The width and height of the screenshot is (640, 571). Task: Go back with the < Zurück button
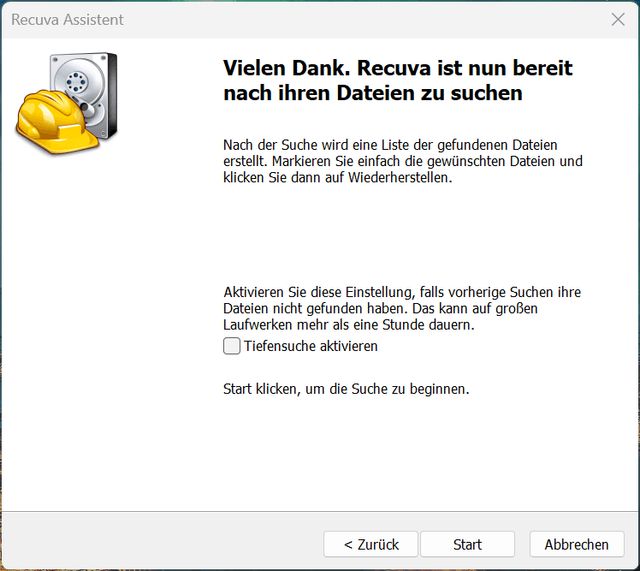(x=371, y=544)
